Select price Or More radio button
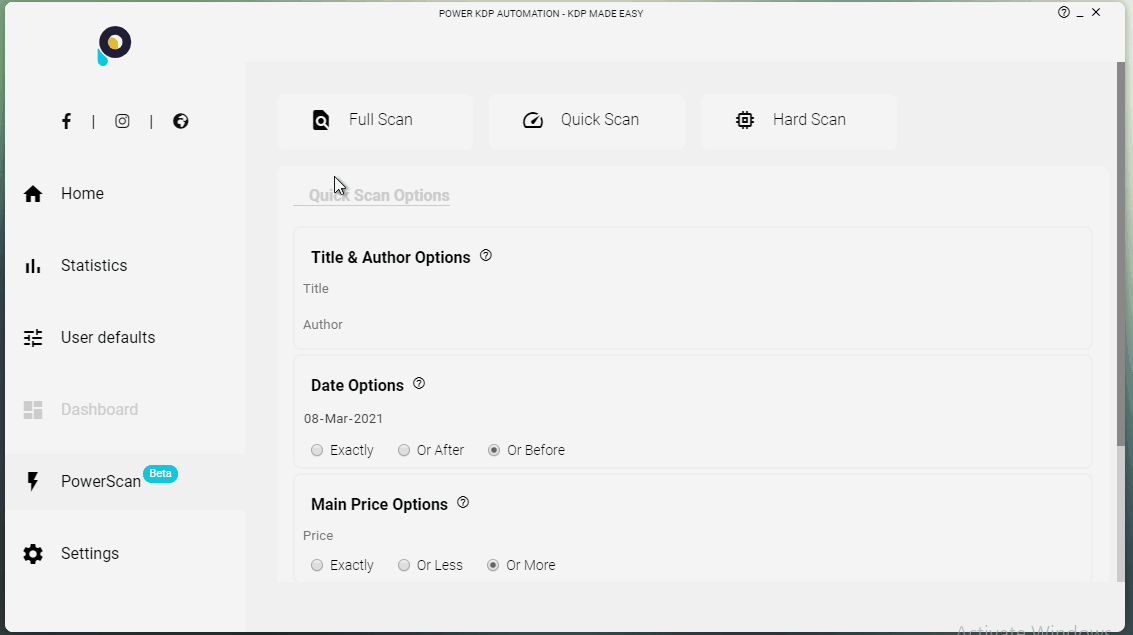The image size is (1133, 635). [494, 565]
